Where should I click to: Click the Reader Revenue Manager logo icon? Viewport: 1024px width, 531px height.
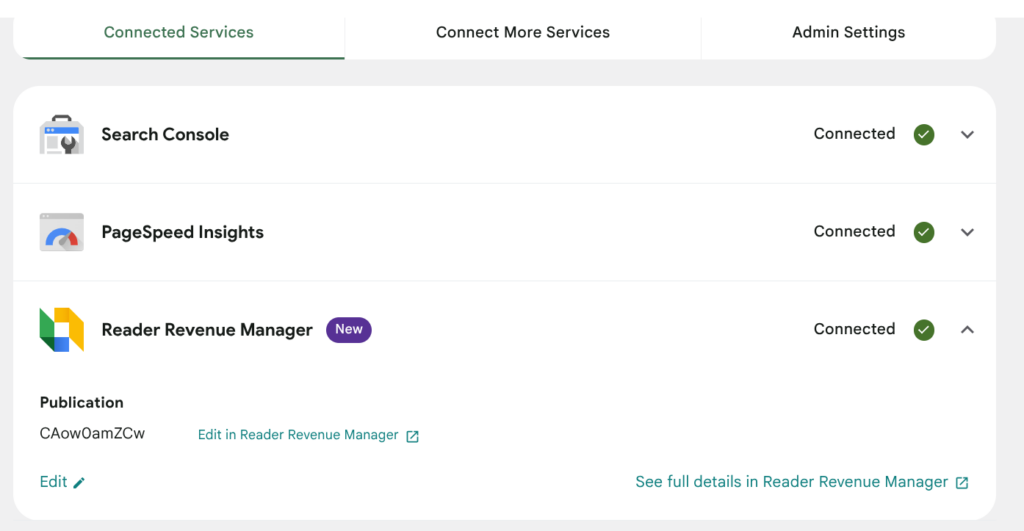(x=61, y=329)
